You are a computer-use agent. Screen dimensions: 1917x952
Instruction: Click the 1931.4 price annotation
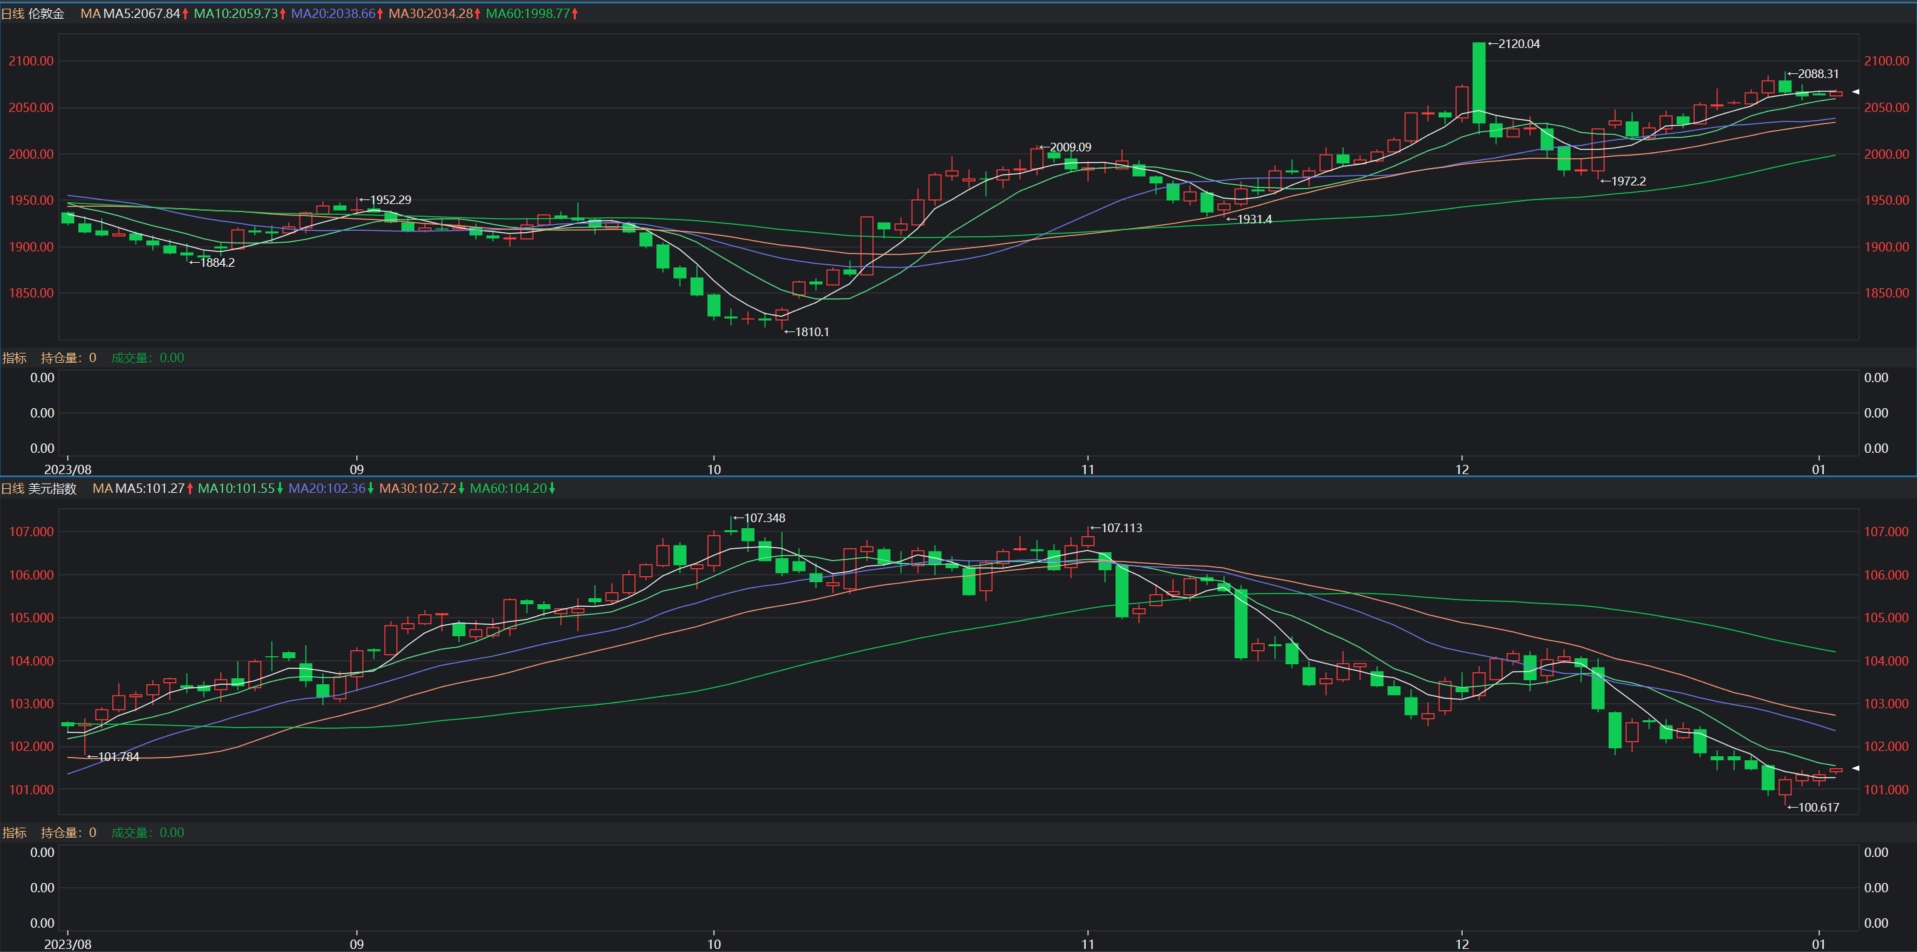[x=1249, y=219]
